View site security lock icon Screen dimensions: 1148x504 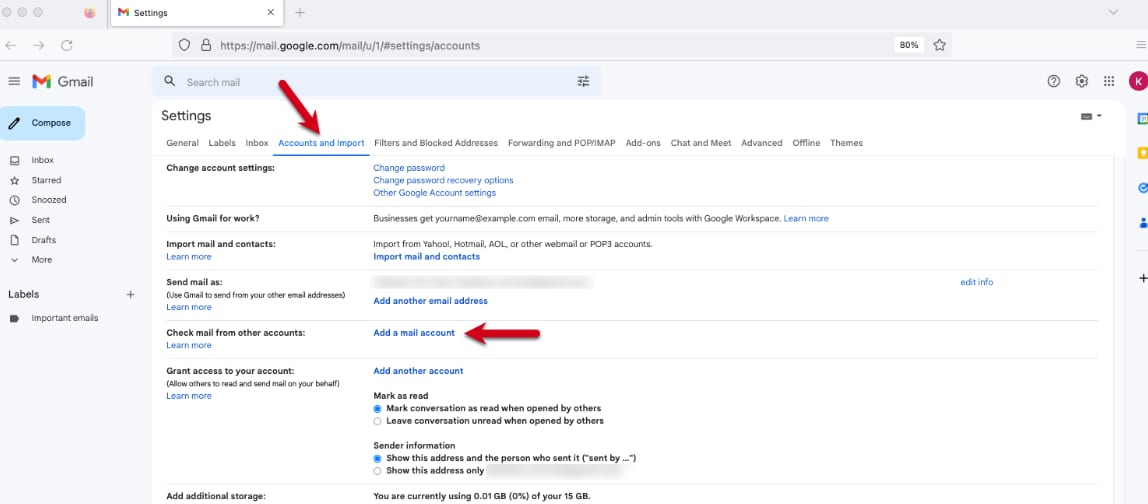pyautogui.click(x=206, y=45)
